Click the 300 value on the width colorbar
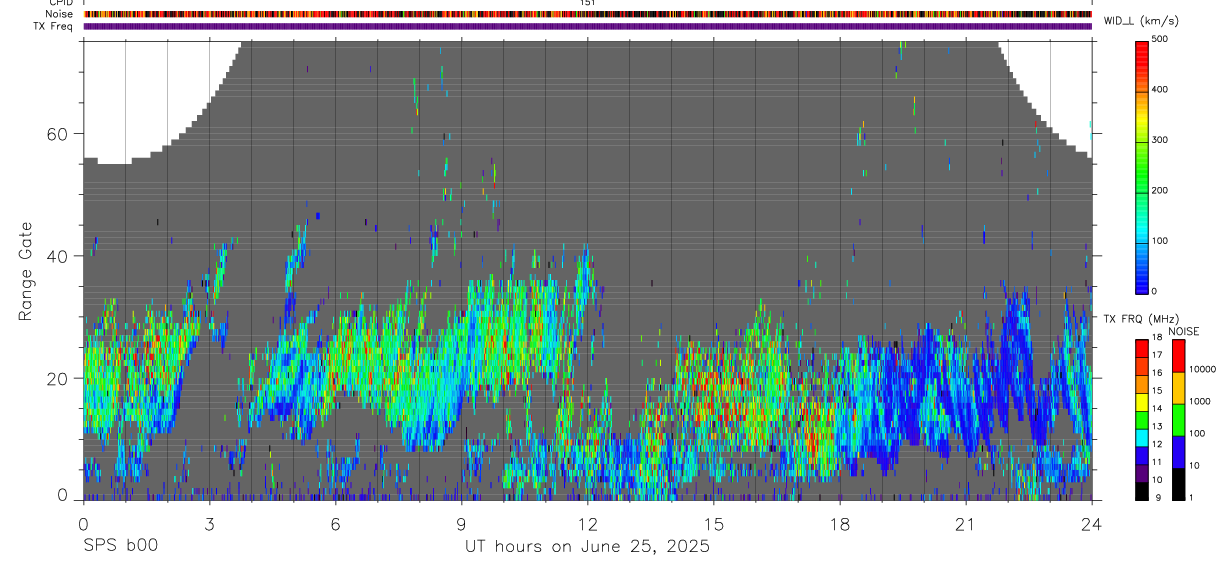The height and width of the screenshot is (567, 1228). tap(1160, 140)
